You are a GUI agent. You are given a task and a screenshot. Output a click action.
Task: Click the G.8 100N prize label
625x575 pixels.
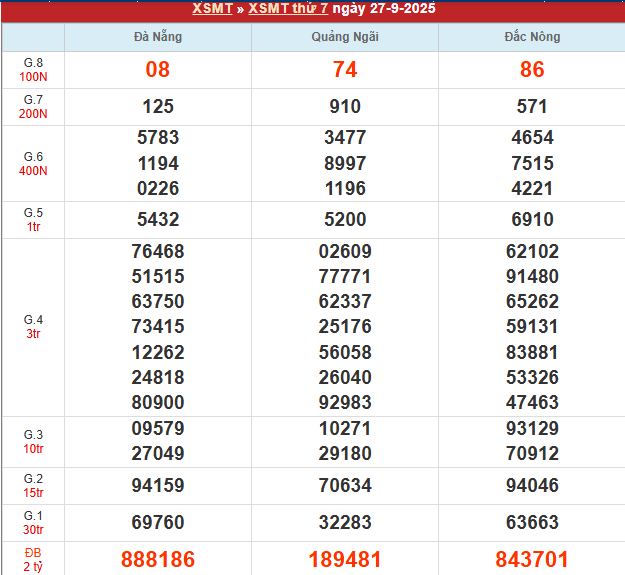(33, 70)
